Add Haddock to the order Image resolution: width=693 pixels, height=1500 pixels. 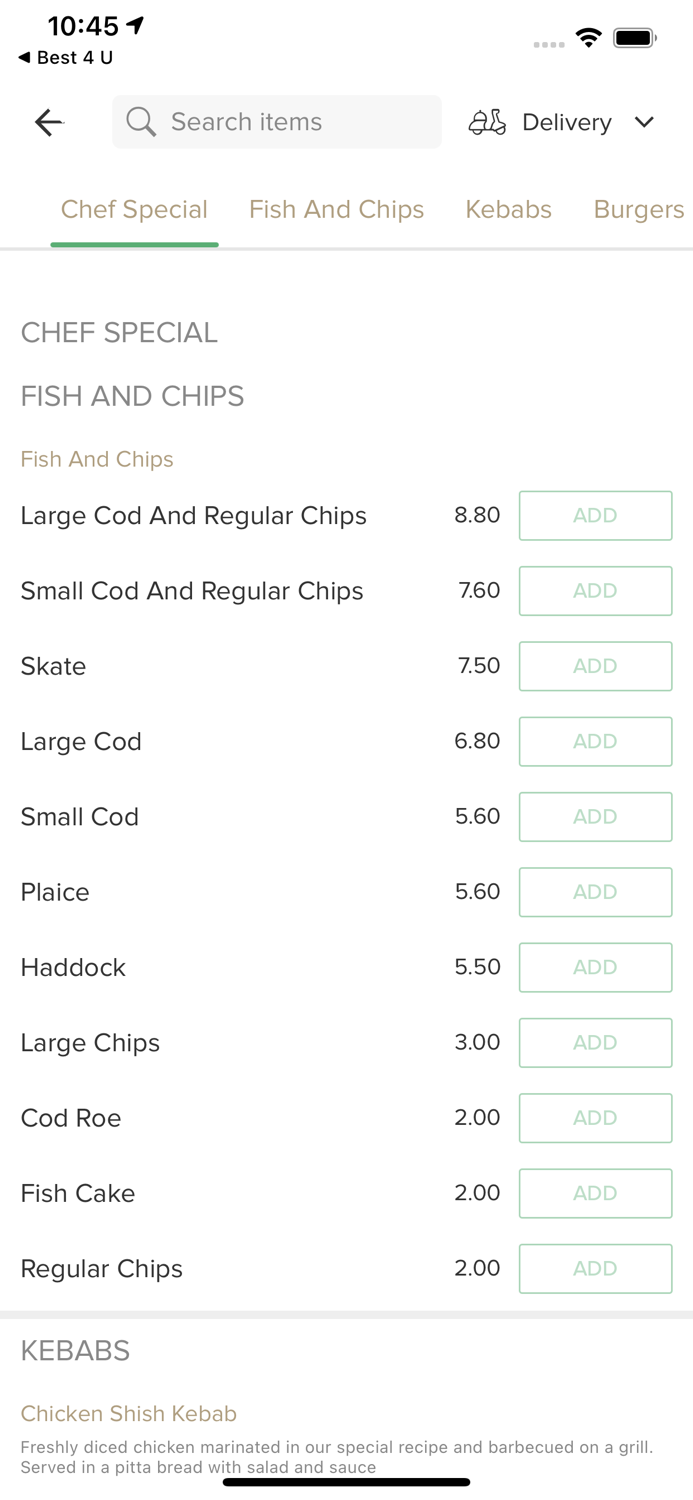point(595,967)
